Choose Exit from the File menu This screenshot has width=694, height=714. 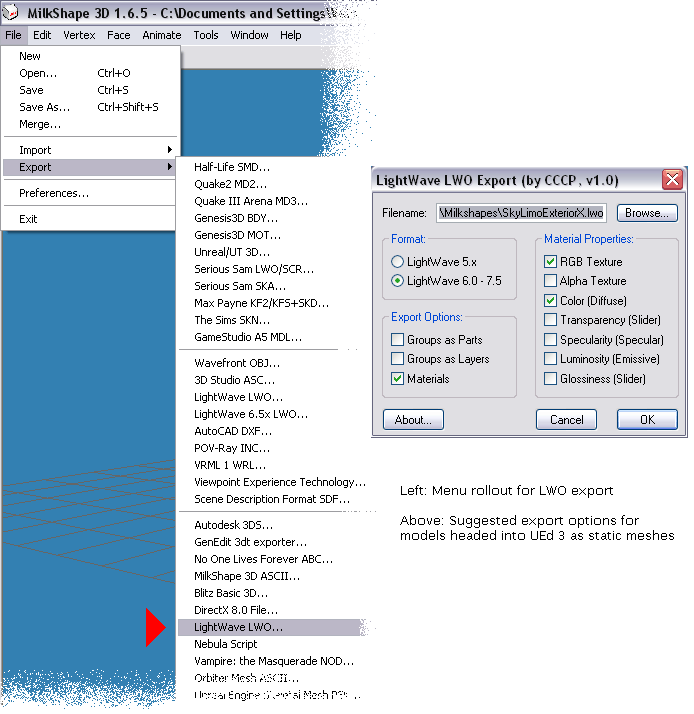point(89,219)
